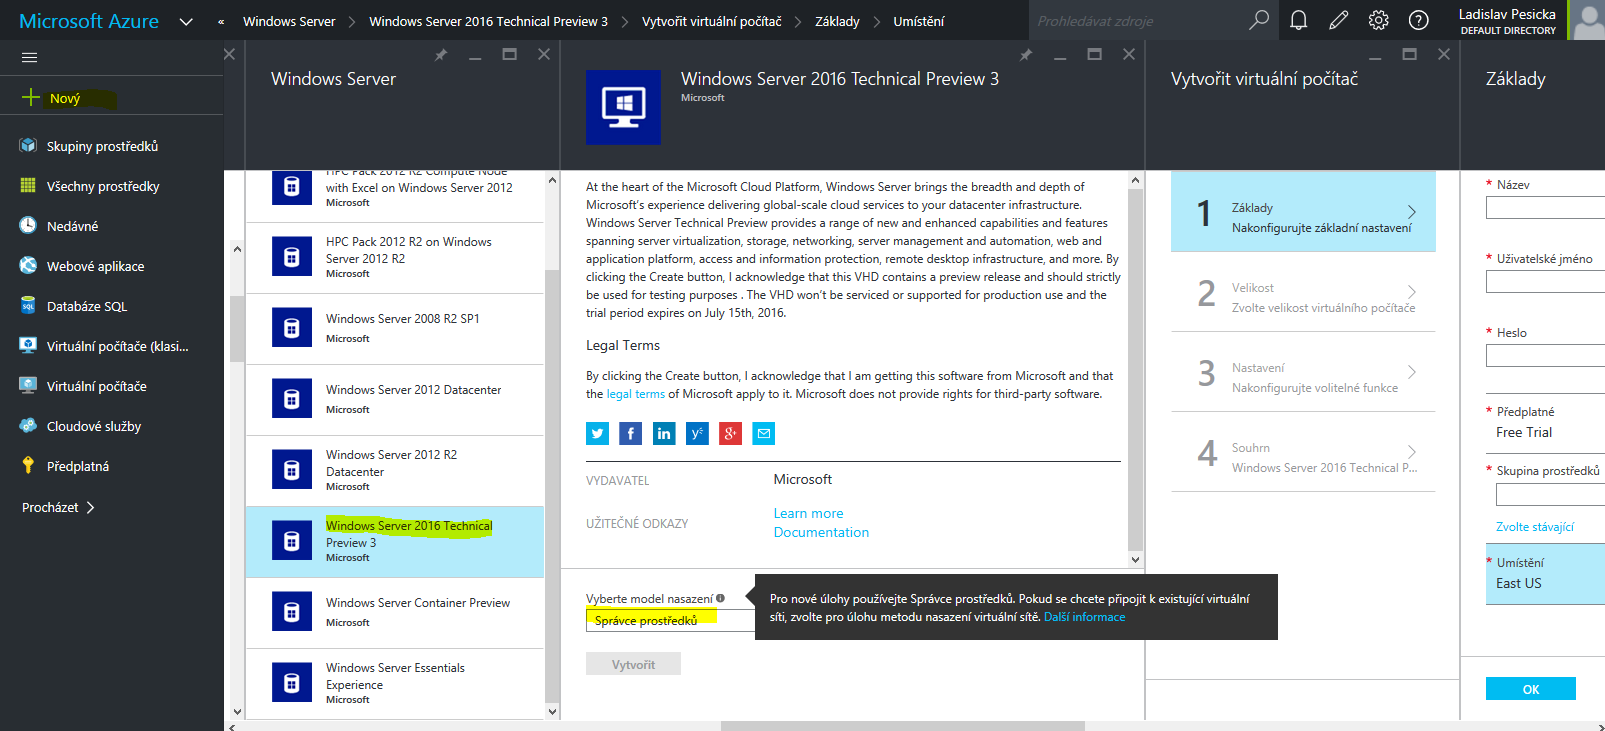Open the legal terms link
The width and height of the screenshot is (1605, 731).
636,394
